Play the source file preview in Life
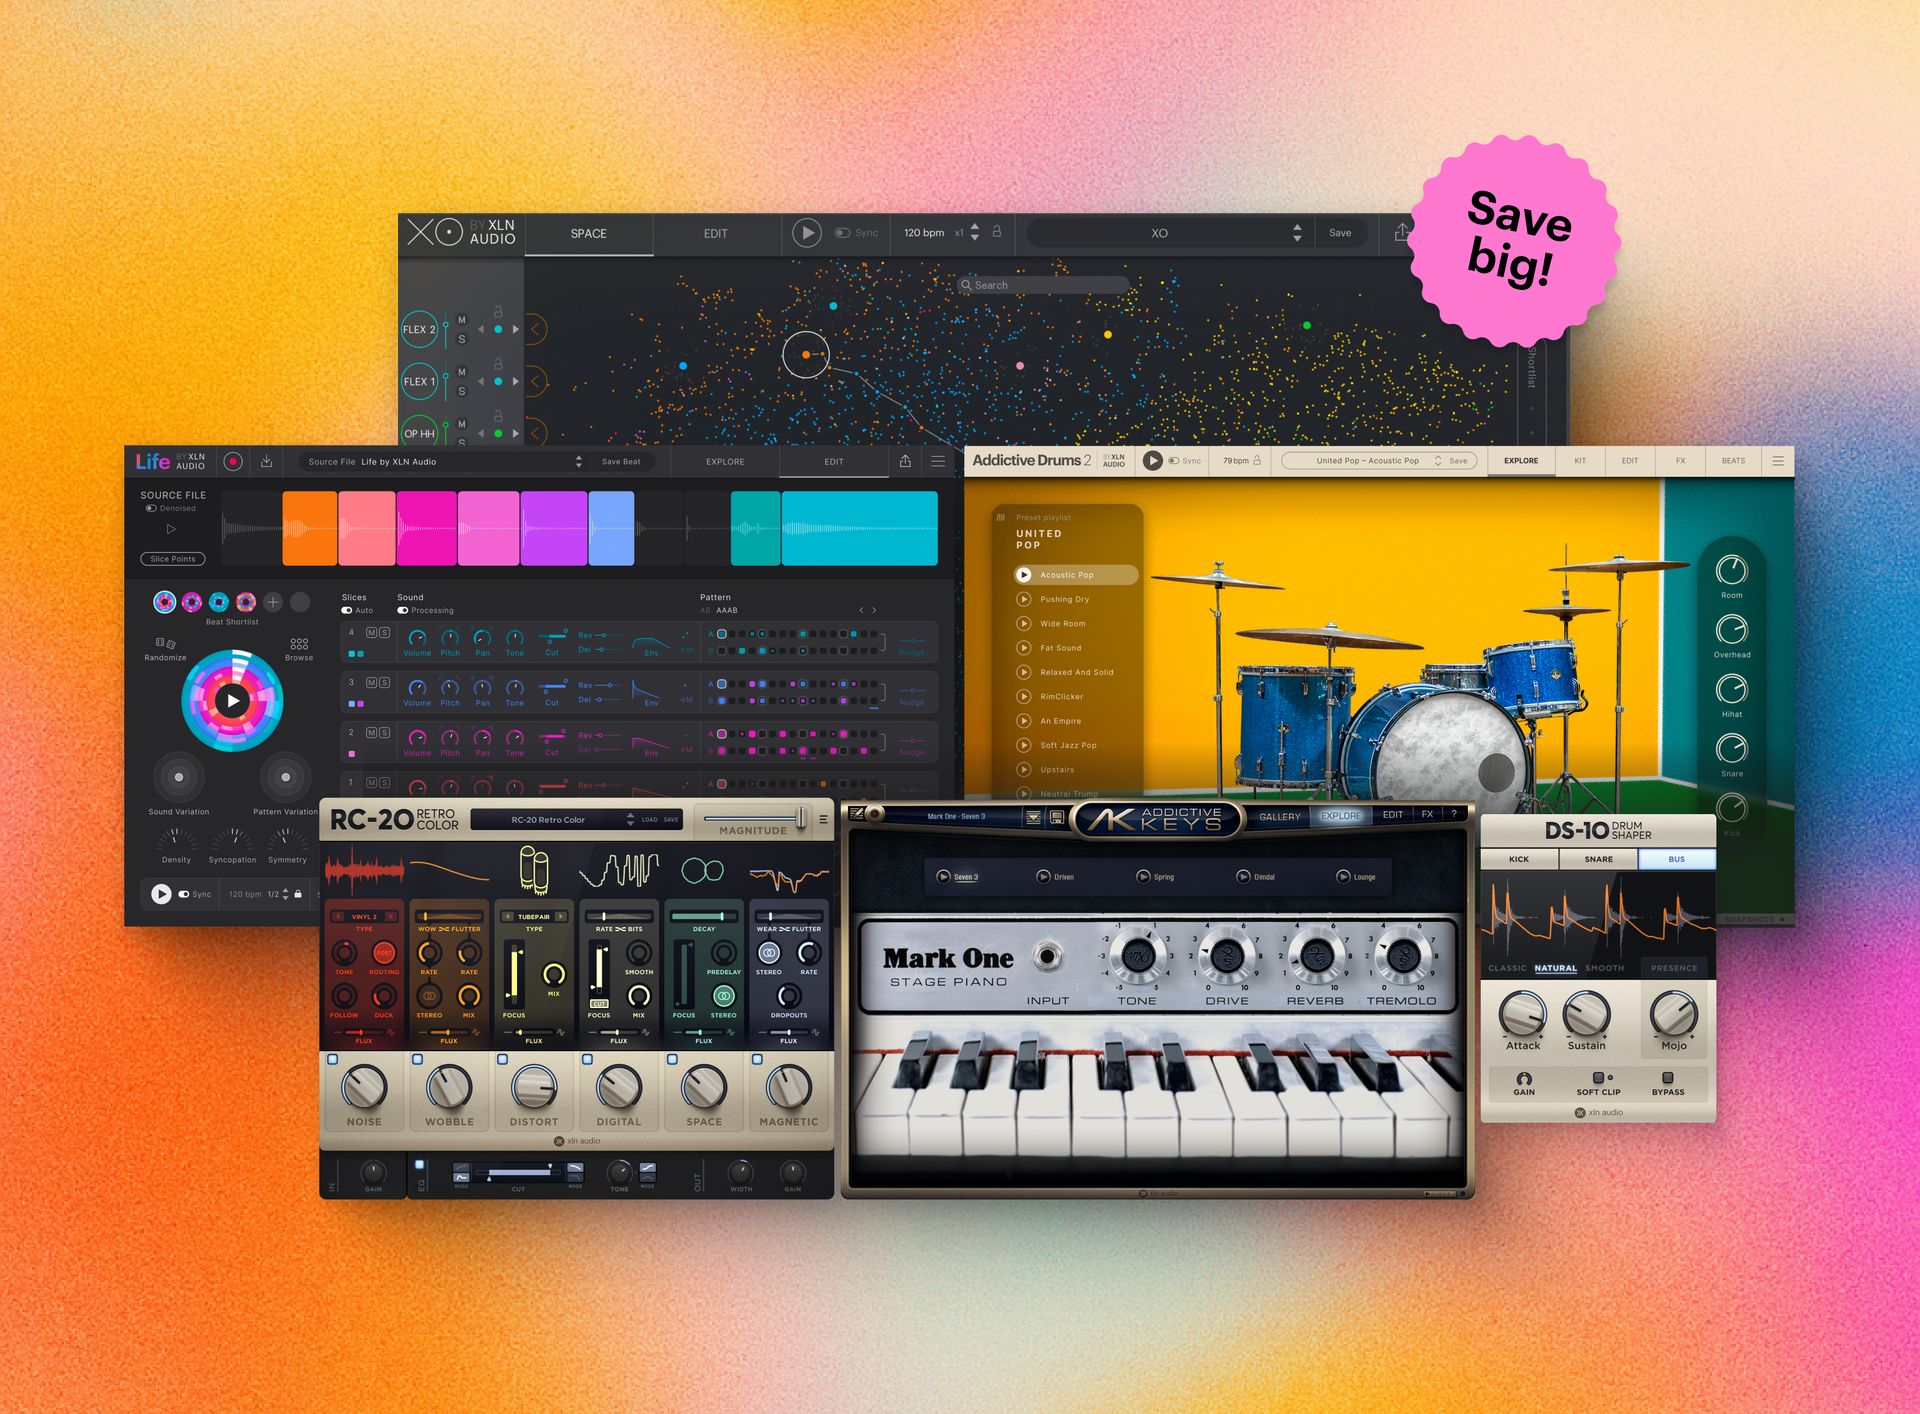 171,529
